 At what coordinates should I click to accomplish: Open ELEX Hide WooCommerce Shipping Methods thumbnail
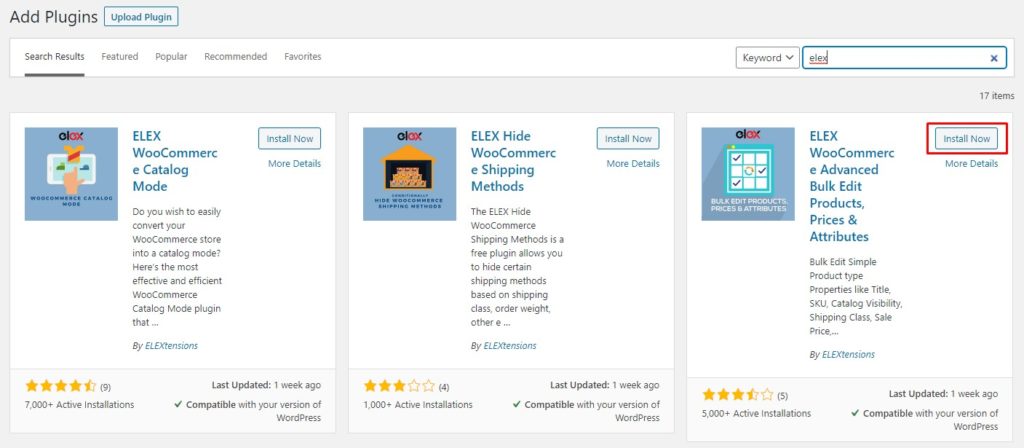409,174
